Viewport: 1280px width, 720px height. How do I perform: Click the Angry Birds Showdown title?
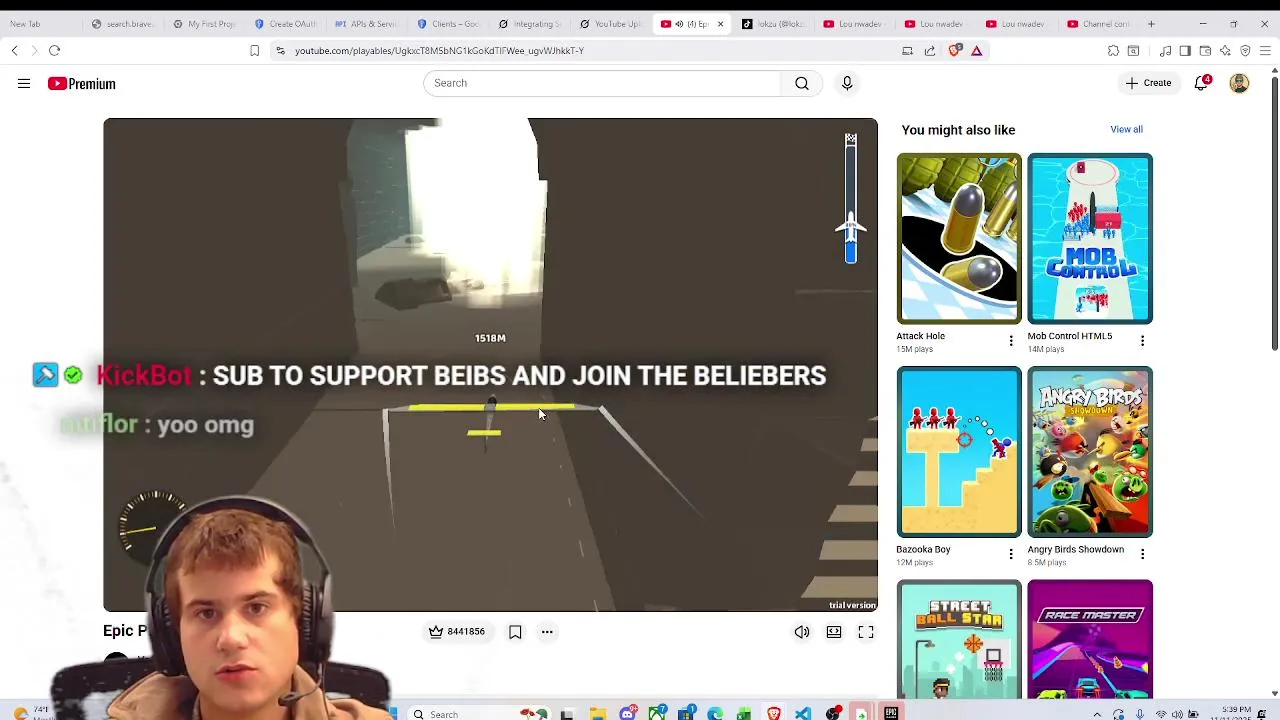(x=1076, y=549)
